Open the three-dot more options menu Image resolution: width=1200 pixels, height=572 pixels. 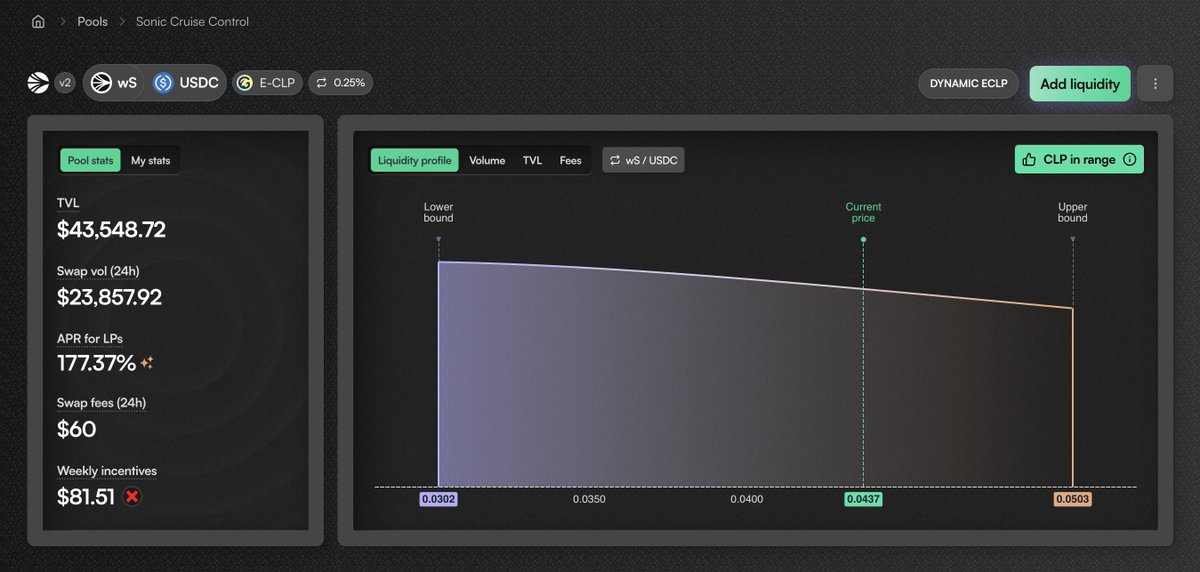coord(1155,84)
